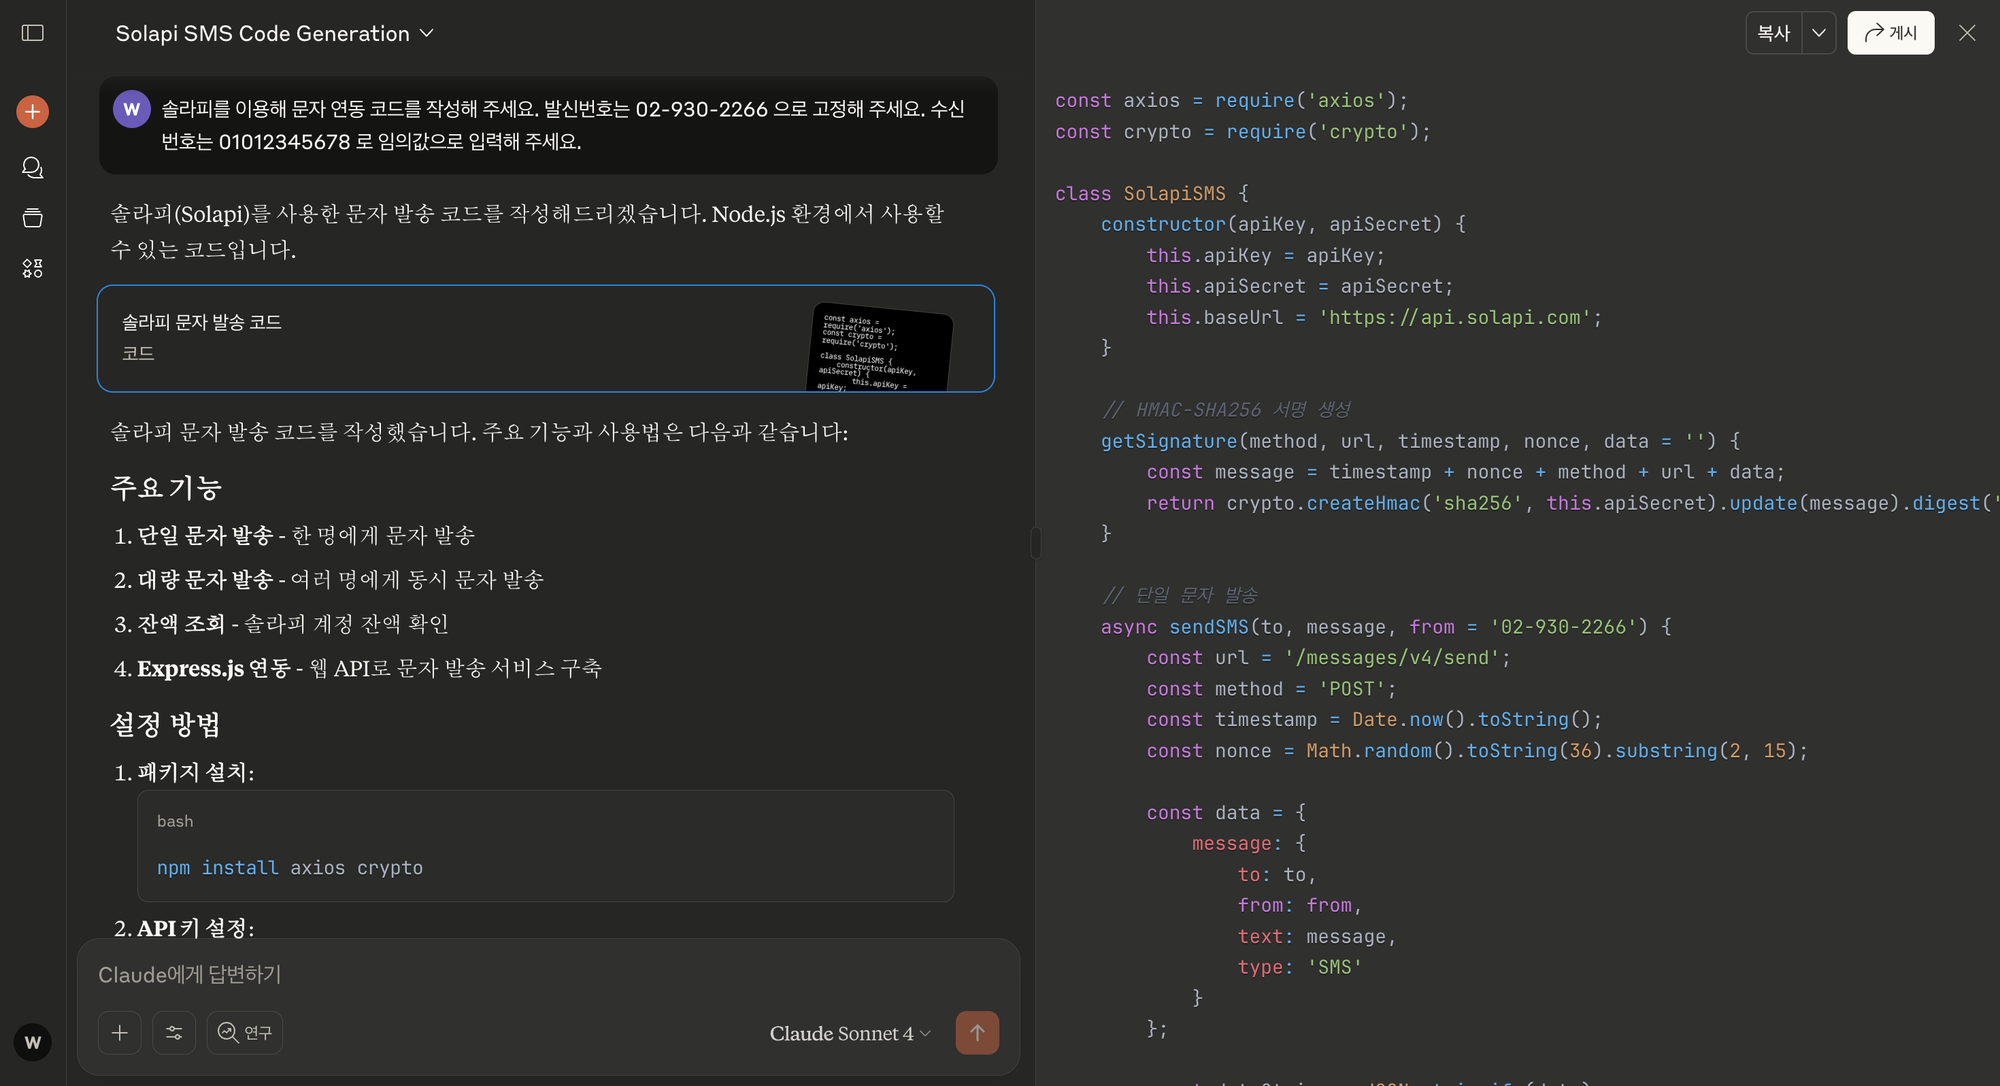Open the tools settings sliders icon
This screenshot has width=2000, height=1086.
[174, 1033]
